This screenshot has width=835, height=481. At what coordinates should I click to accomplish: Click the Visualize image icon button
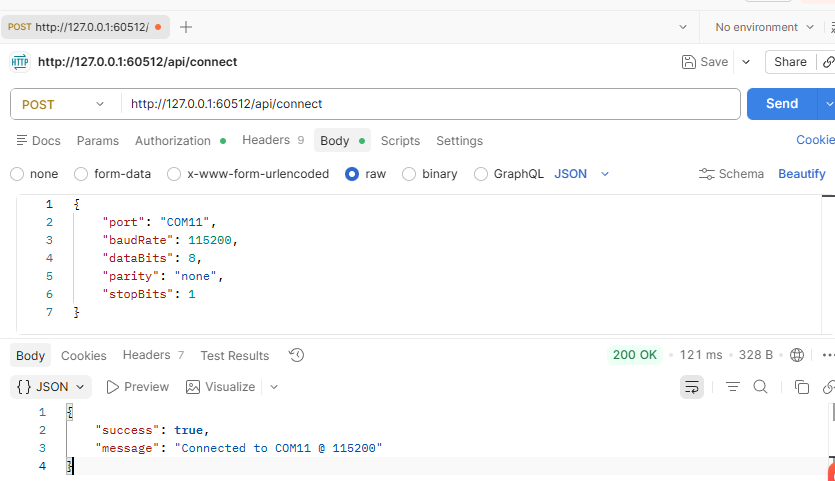click(220, 387)
